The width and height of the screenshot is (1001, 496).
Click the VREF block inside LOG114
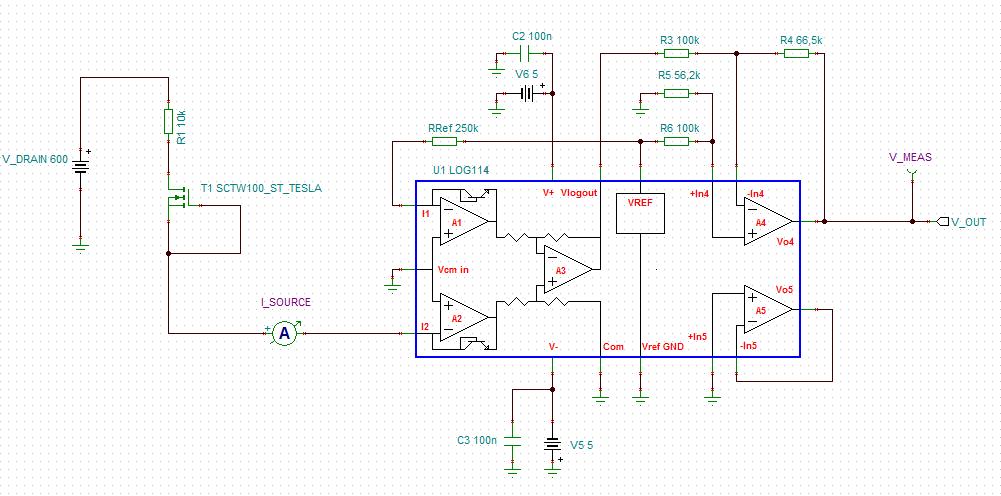pyautogui.click(x=640, y=213)
